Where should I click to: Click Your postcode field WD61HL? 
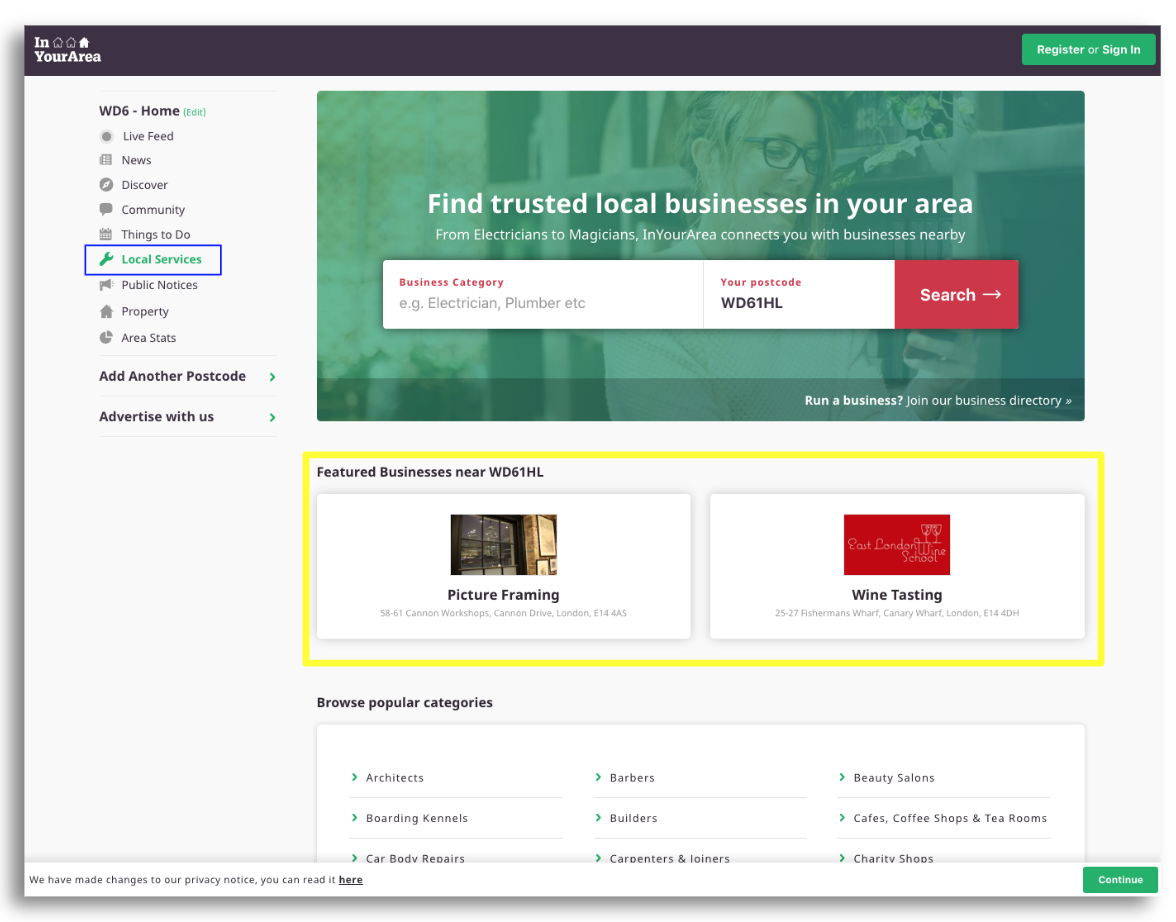pos(799,294)
